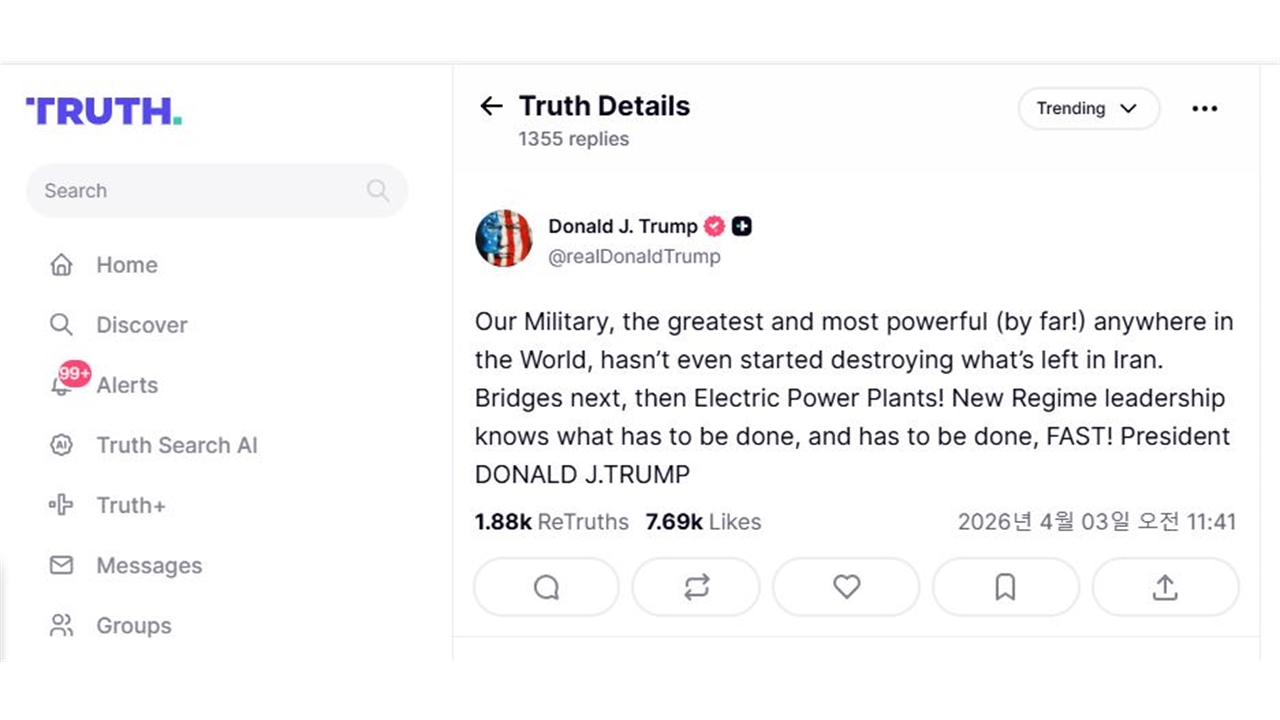Open the Trending sort dropdown
The image size is (1280, 720).
click(1088, 109)
